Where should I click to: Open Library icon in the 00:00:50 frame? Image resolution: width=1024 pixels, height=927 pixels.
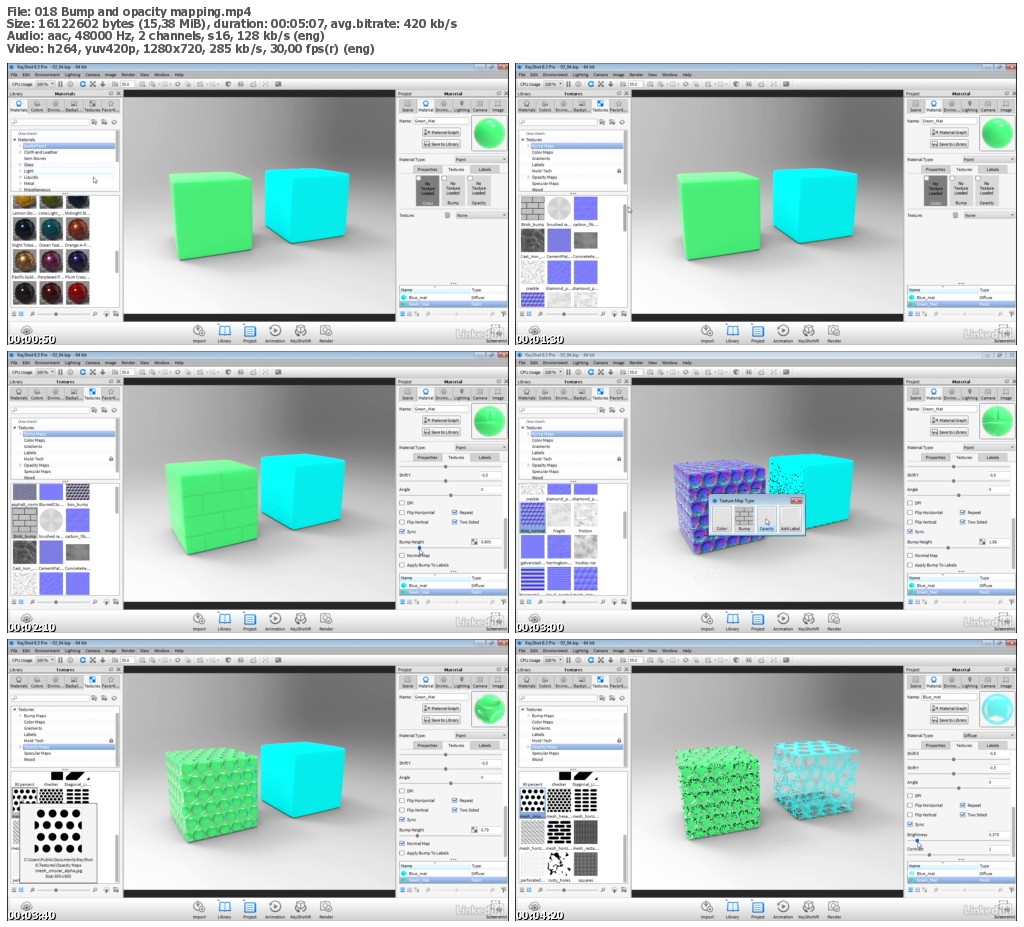click(x=224, y=331)
